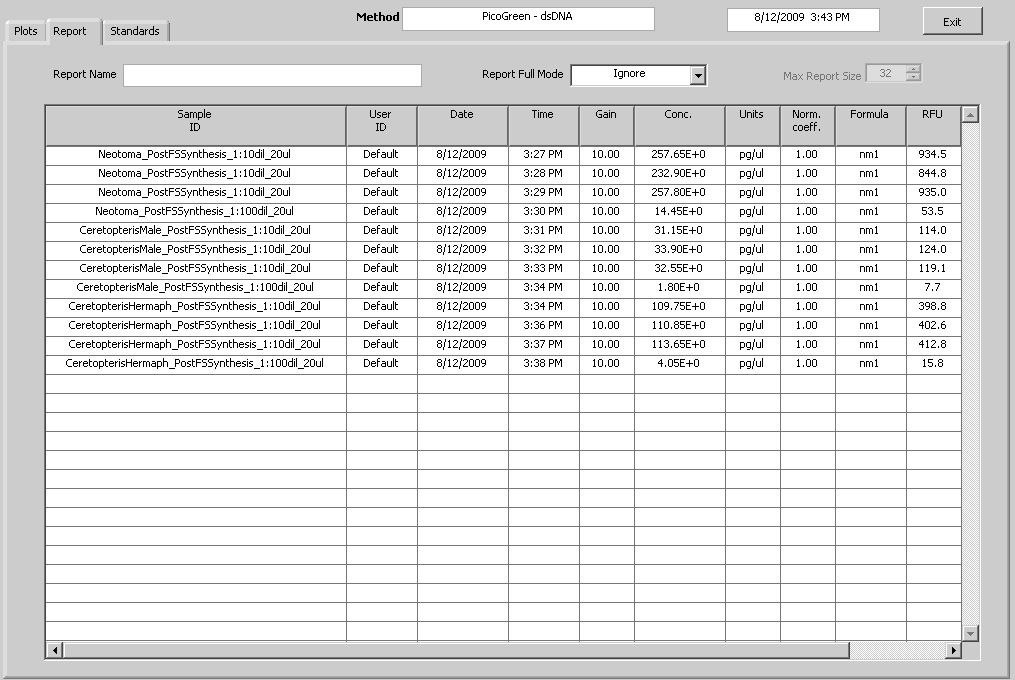This screenshot has height=680, width=1015.
Task: Click the Units column header
Action: 752,126
